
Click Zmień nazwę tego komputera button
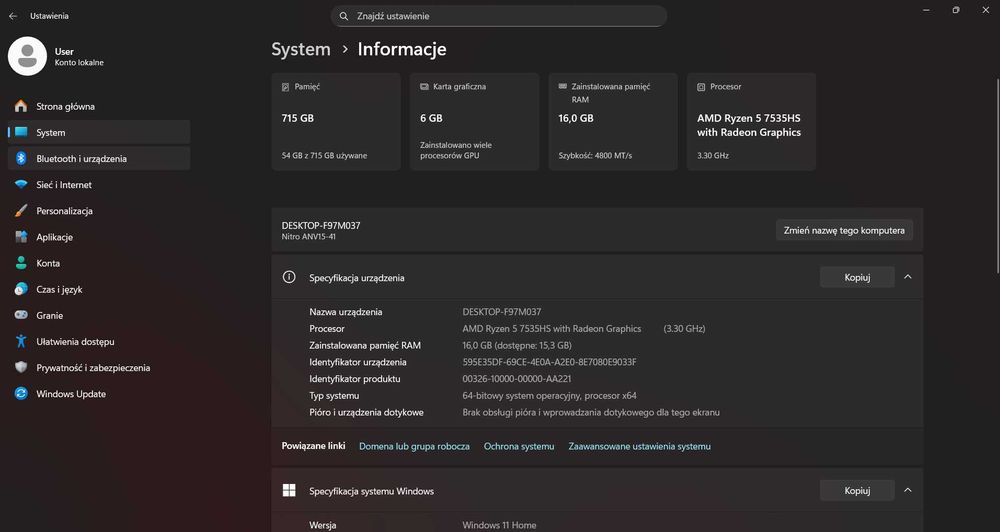click(x=844, y=230)
